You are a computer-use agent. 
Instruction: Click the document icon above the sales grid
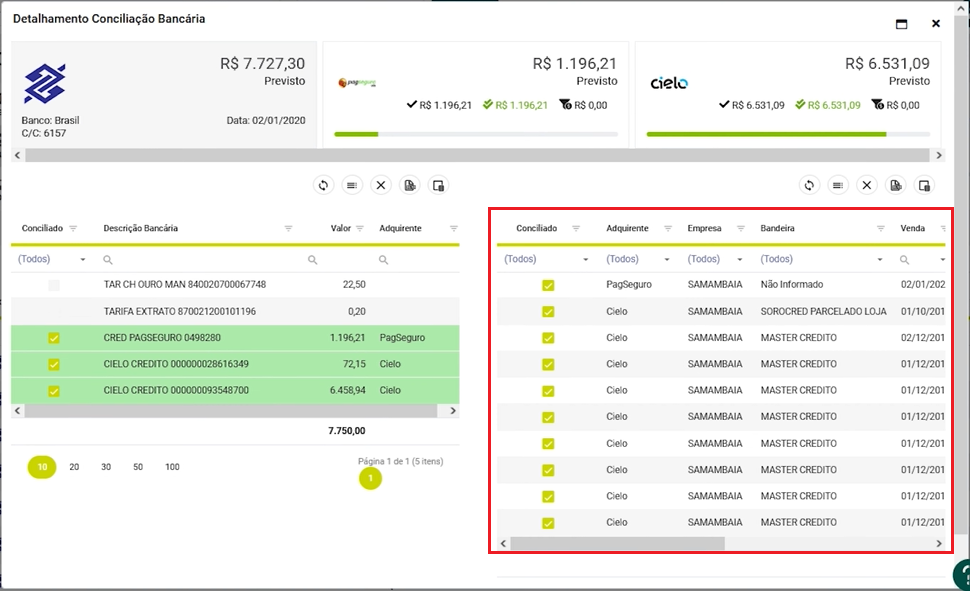click(x=896, y=185)
